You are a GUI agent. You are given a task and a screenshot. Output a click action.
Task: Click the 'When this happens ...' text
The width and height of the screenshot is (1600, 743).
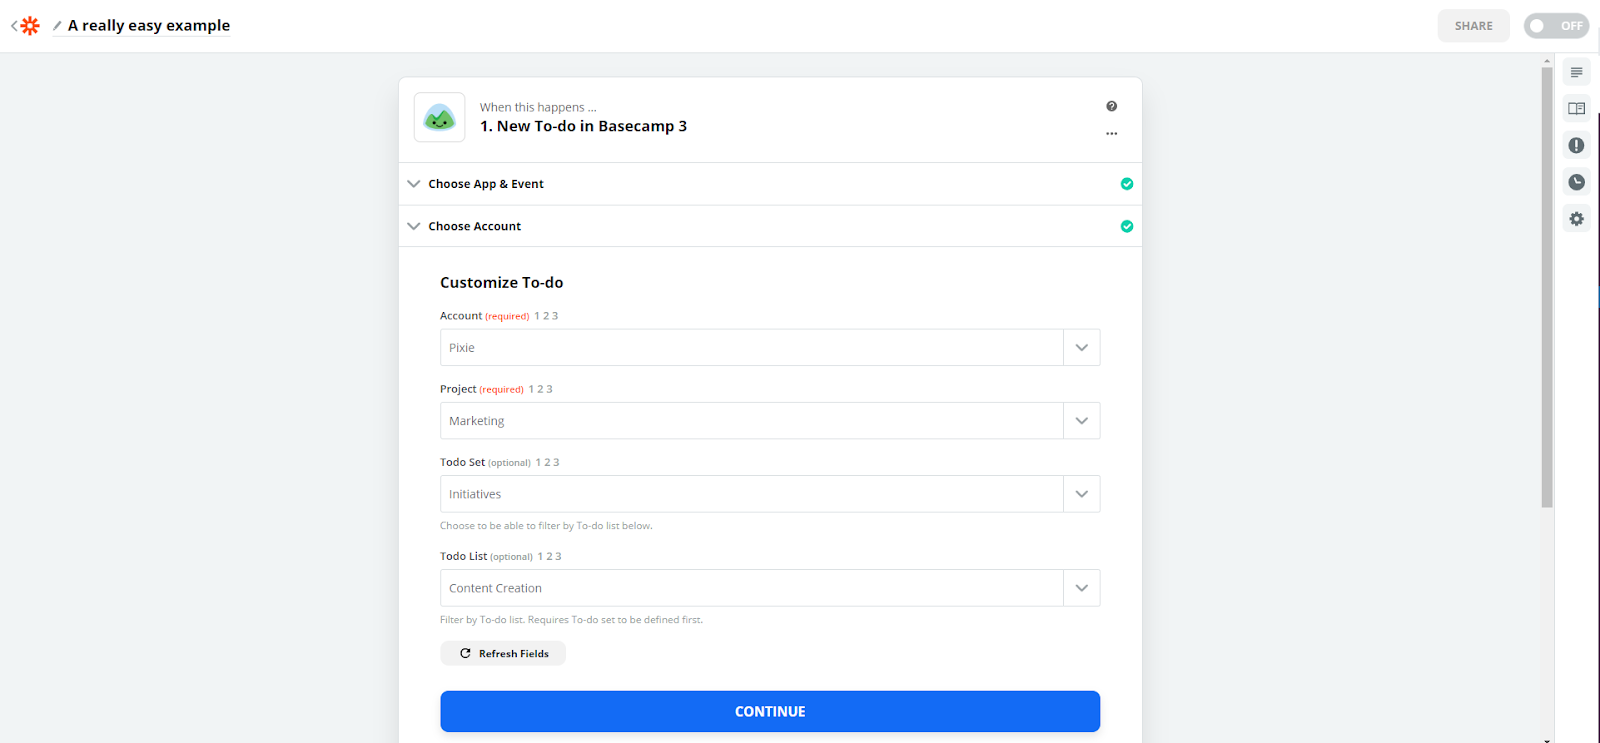(538, 107)
